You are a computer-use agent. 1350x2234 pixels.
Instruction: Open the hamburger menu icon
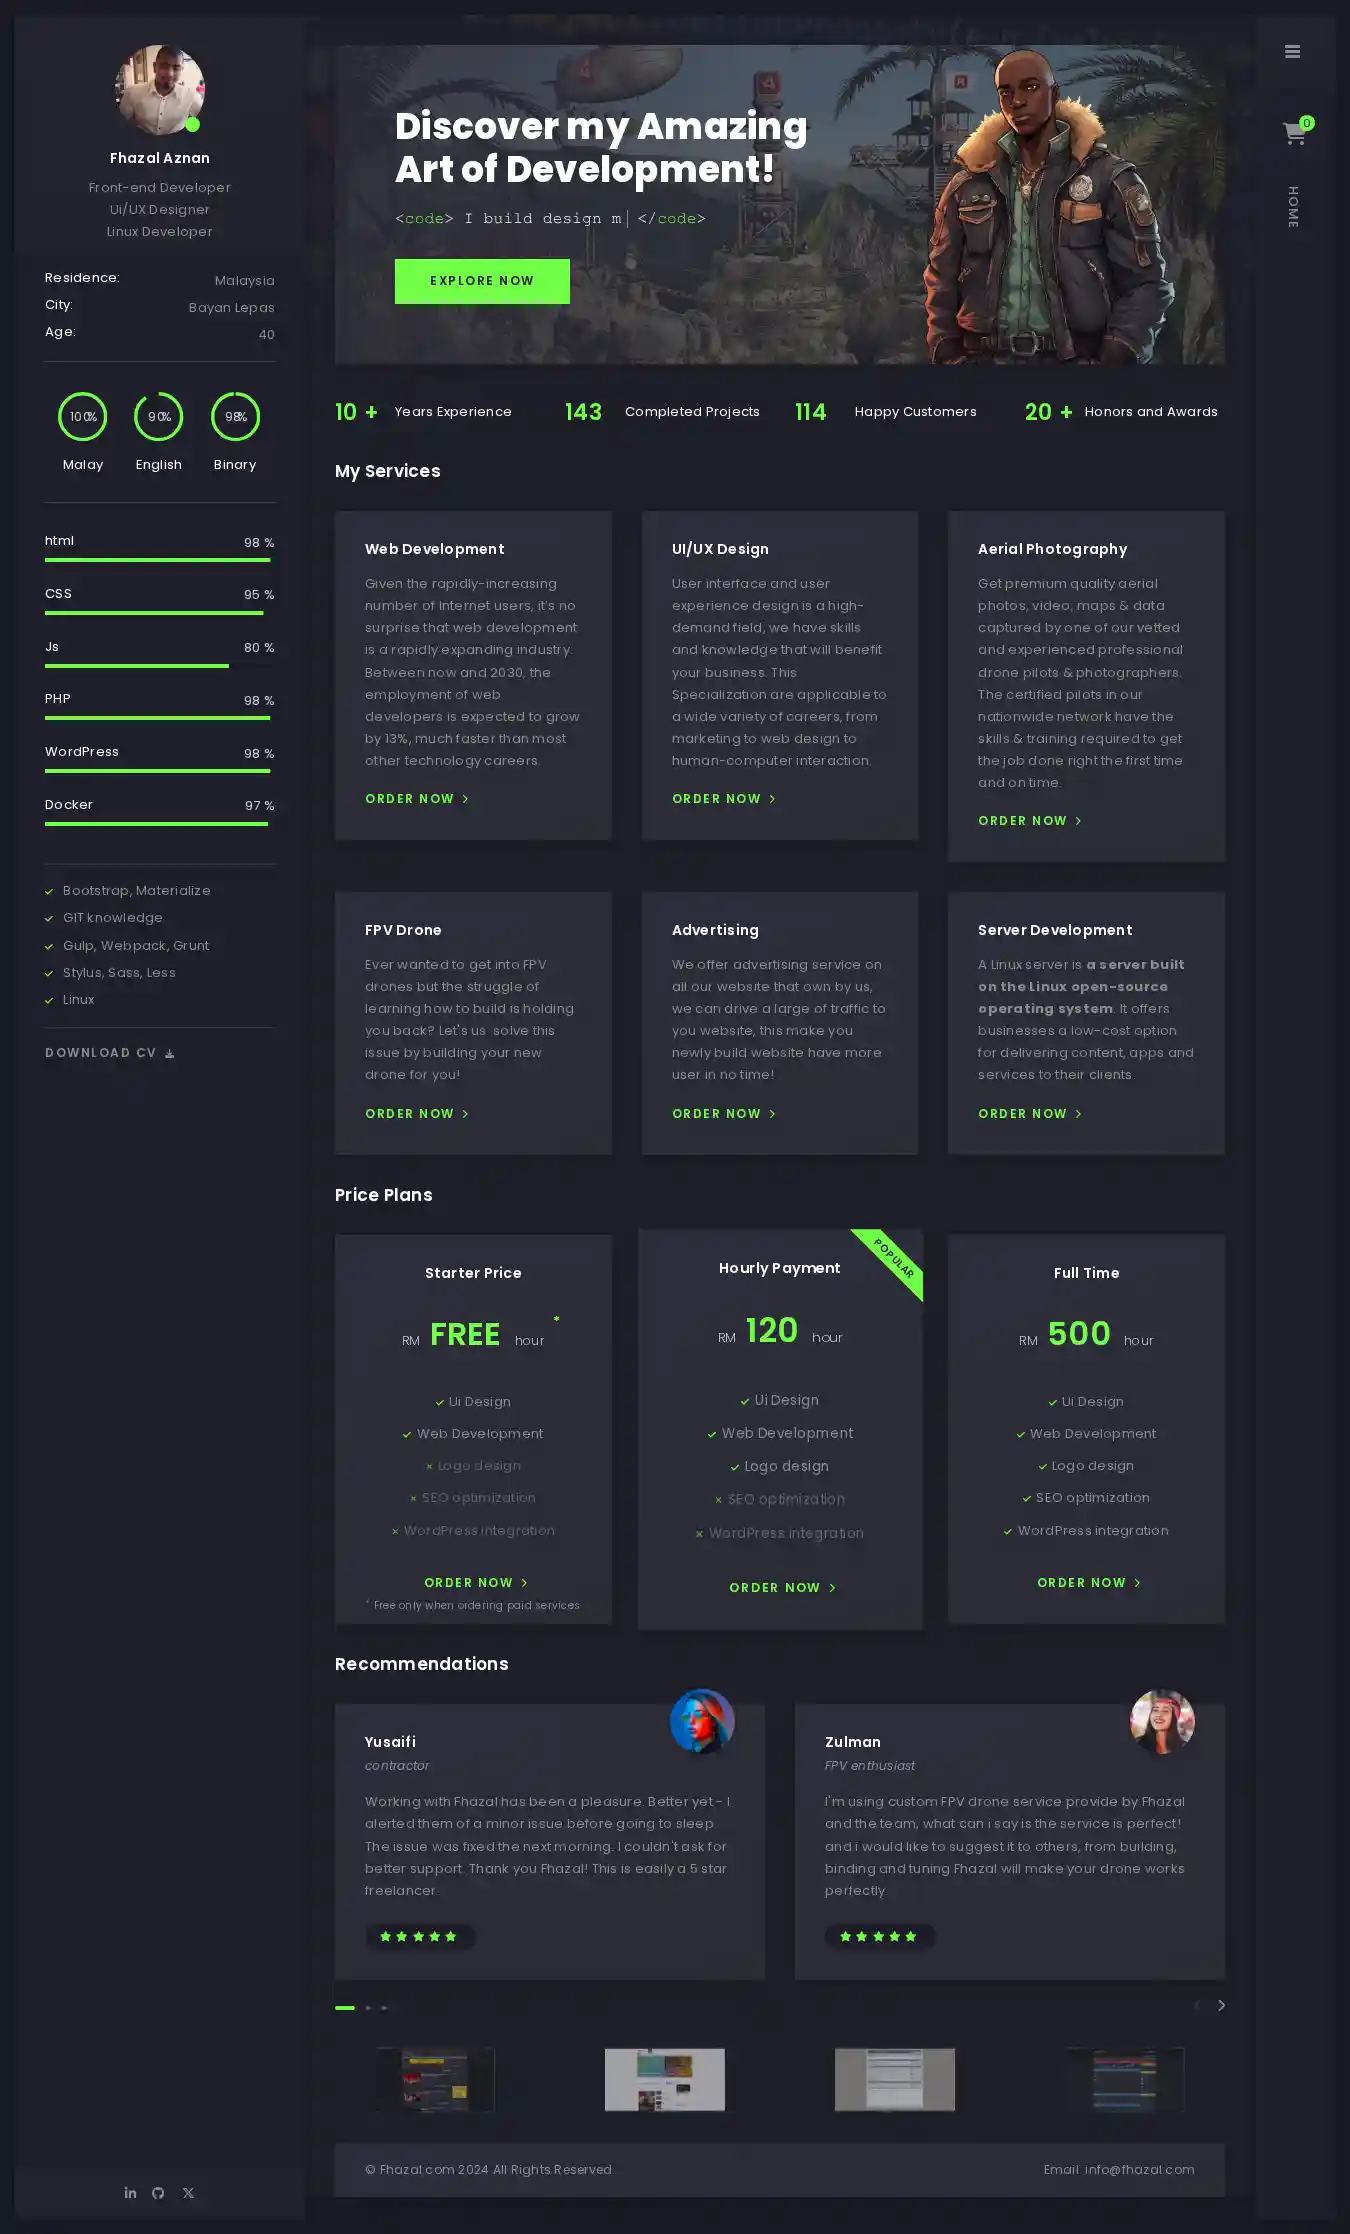point(1292,52)
